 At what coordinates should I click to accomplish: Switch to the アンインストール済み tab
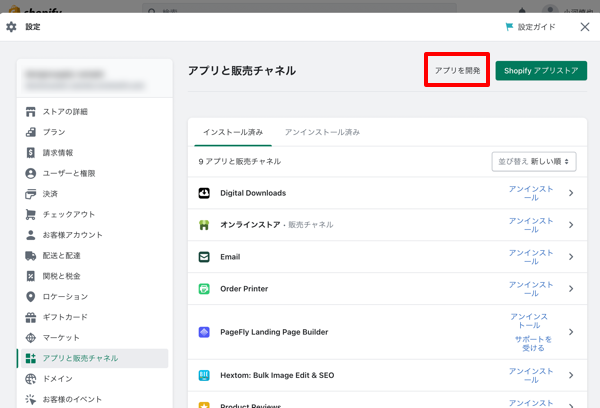(322, 132)
